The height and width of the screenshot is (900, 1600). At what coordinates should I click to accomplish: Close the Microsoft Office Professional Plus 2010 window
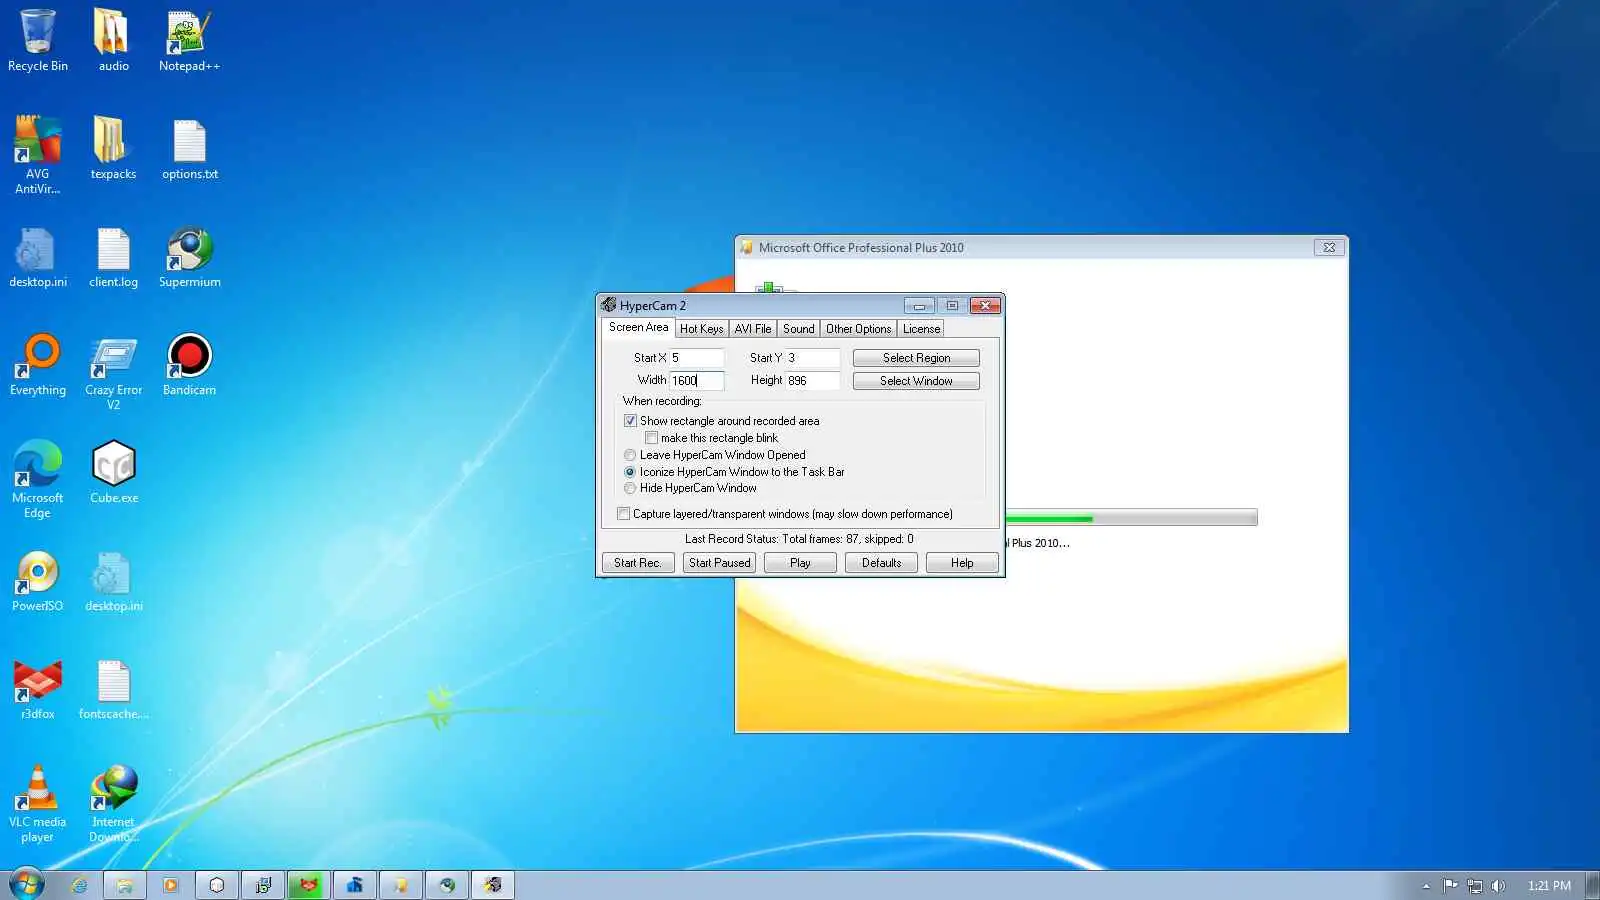1329,248
